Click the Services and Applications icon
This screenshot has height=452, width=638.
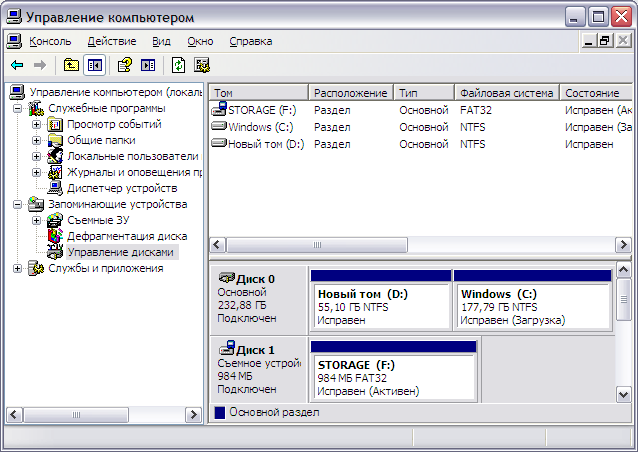pos(36,268)
